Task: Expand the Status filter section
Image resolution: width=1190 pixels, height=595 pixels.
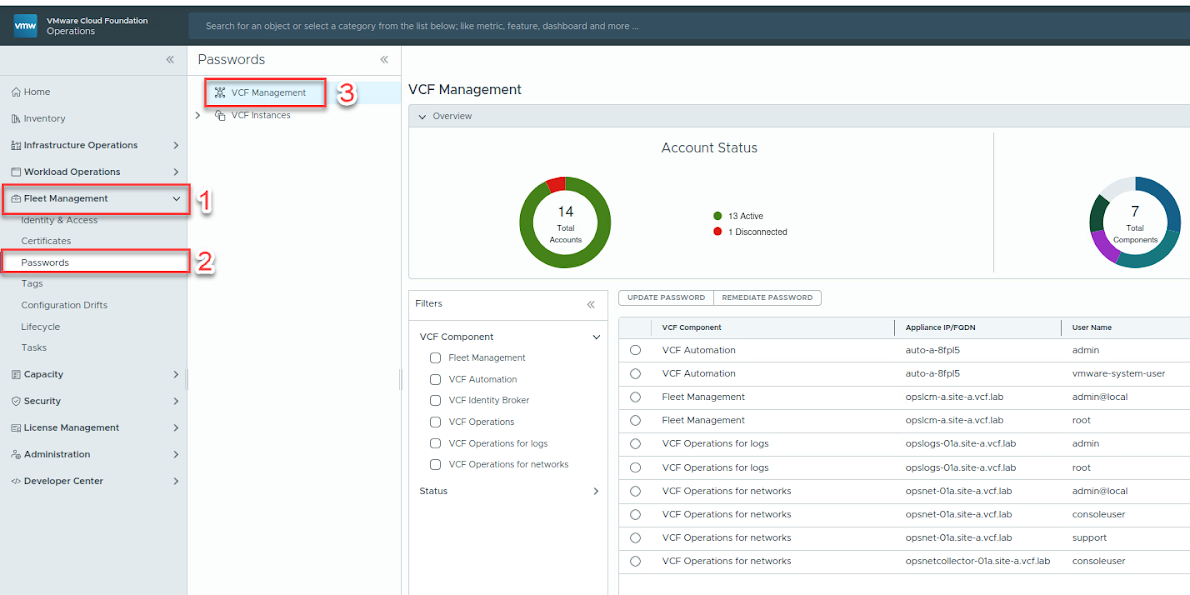Action: (x=595, y=490)
